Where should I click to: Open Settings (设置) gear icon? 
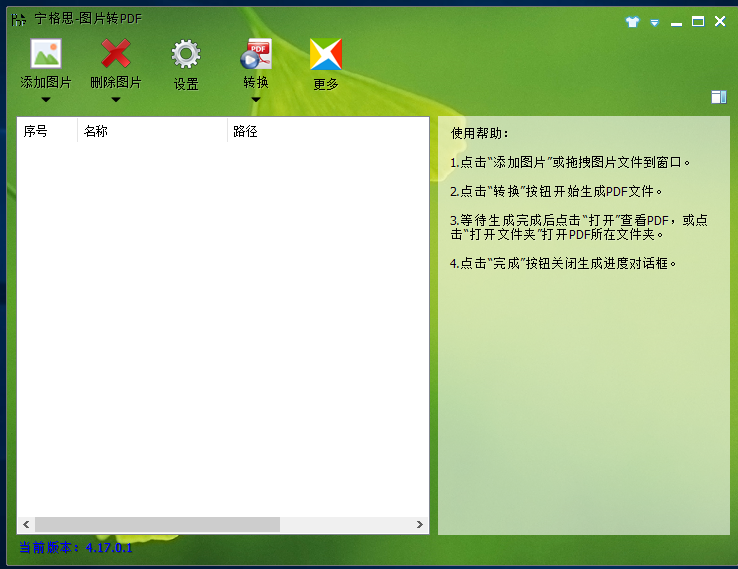click(x=186, y=54)
